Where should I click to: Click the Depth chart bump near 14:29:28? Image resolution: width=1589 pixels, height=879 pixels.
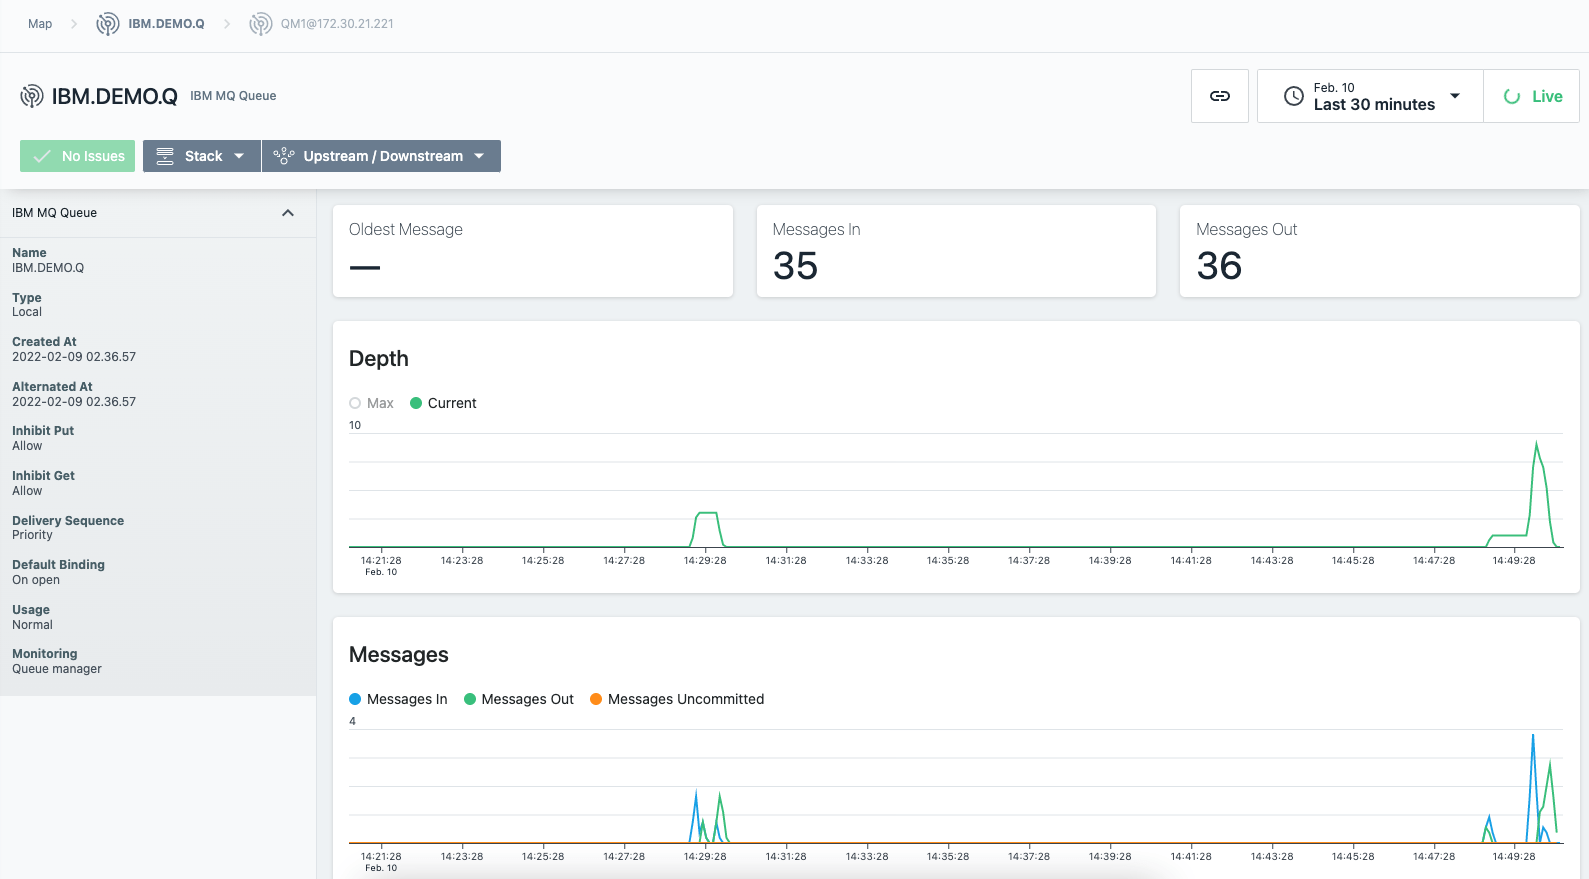(706, 513)
